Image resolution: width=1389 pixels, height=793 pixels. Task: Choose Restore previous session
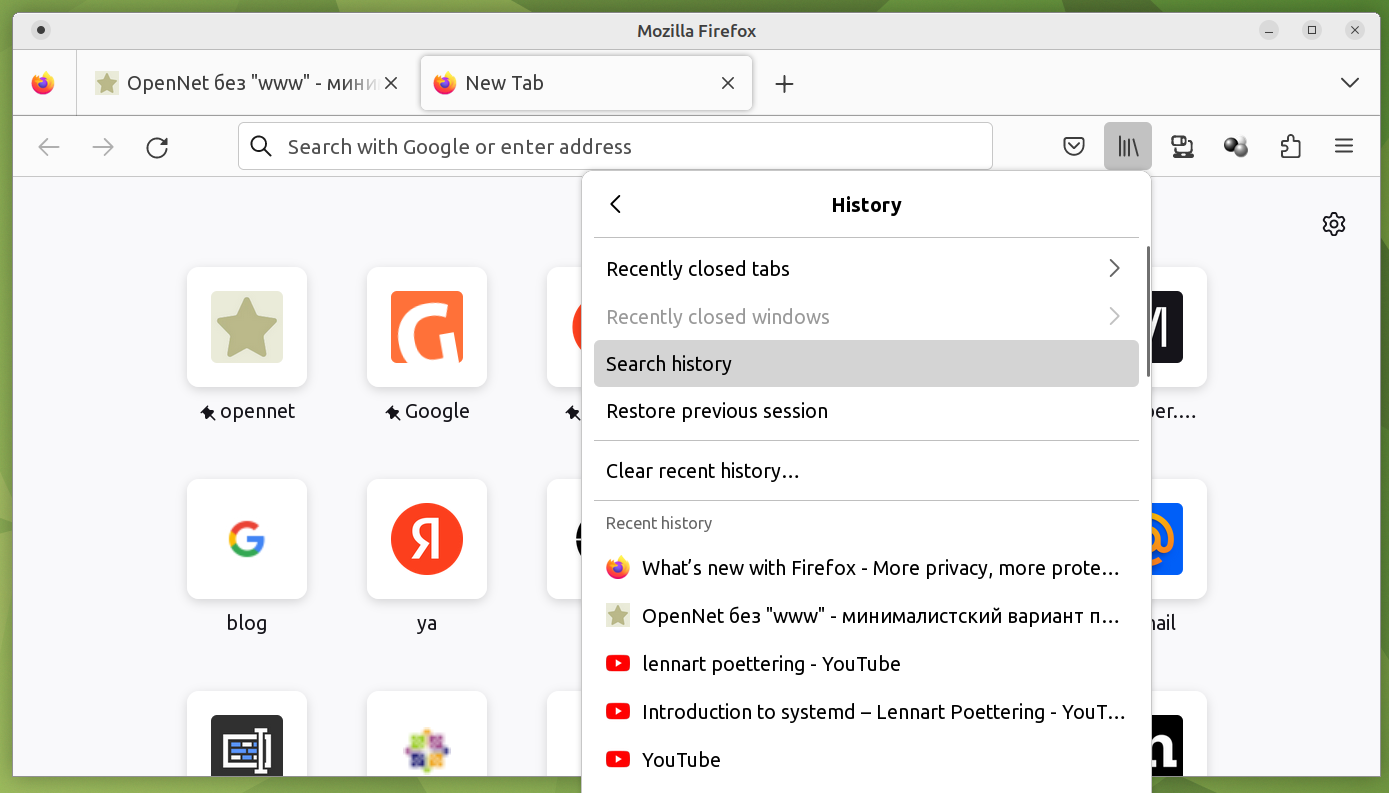point(866,411)
